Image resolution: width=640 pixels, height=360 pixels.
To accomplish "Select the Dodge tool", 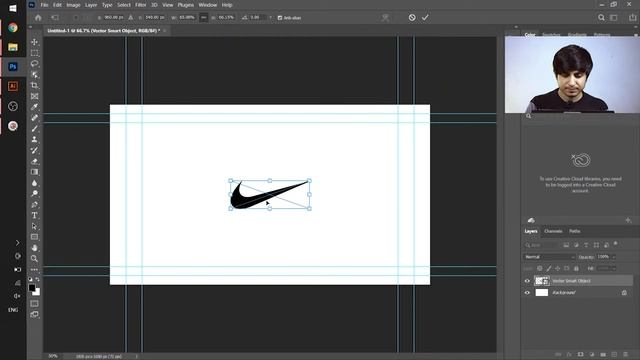I will tap(34, 193).
